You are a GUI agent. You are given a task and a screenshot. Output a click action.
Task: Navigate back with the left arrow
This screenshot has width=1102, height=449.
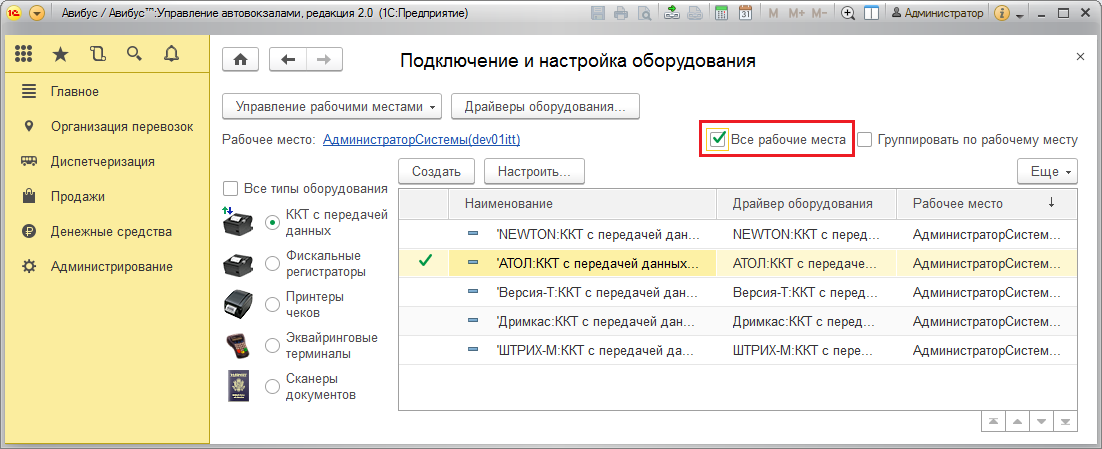click(289, 60)
